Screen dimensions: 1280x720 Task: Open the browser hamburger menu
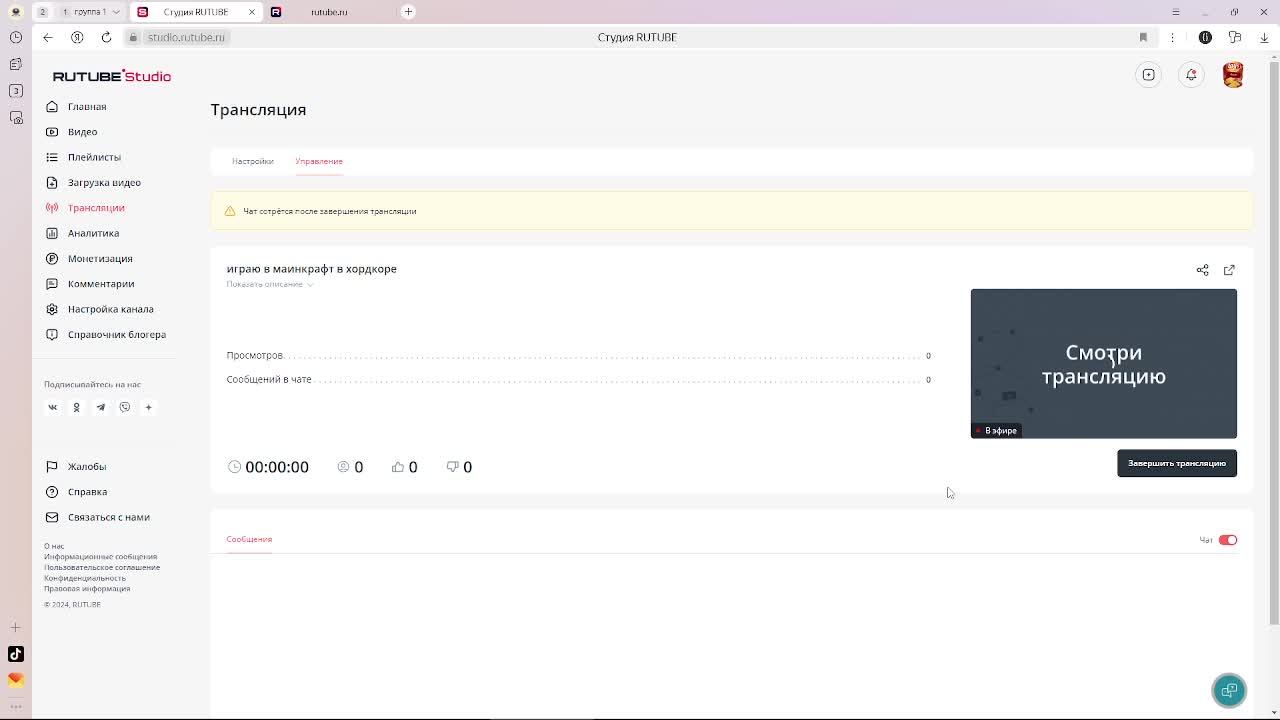point(1175,12)
